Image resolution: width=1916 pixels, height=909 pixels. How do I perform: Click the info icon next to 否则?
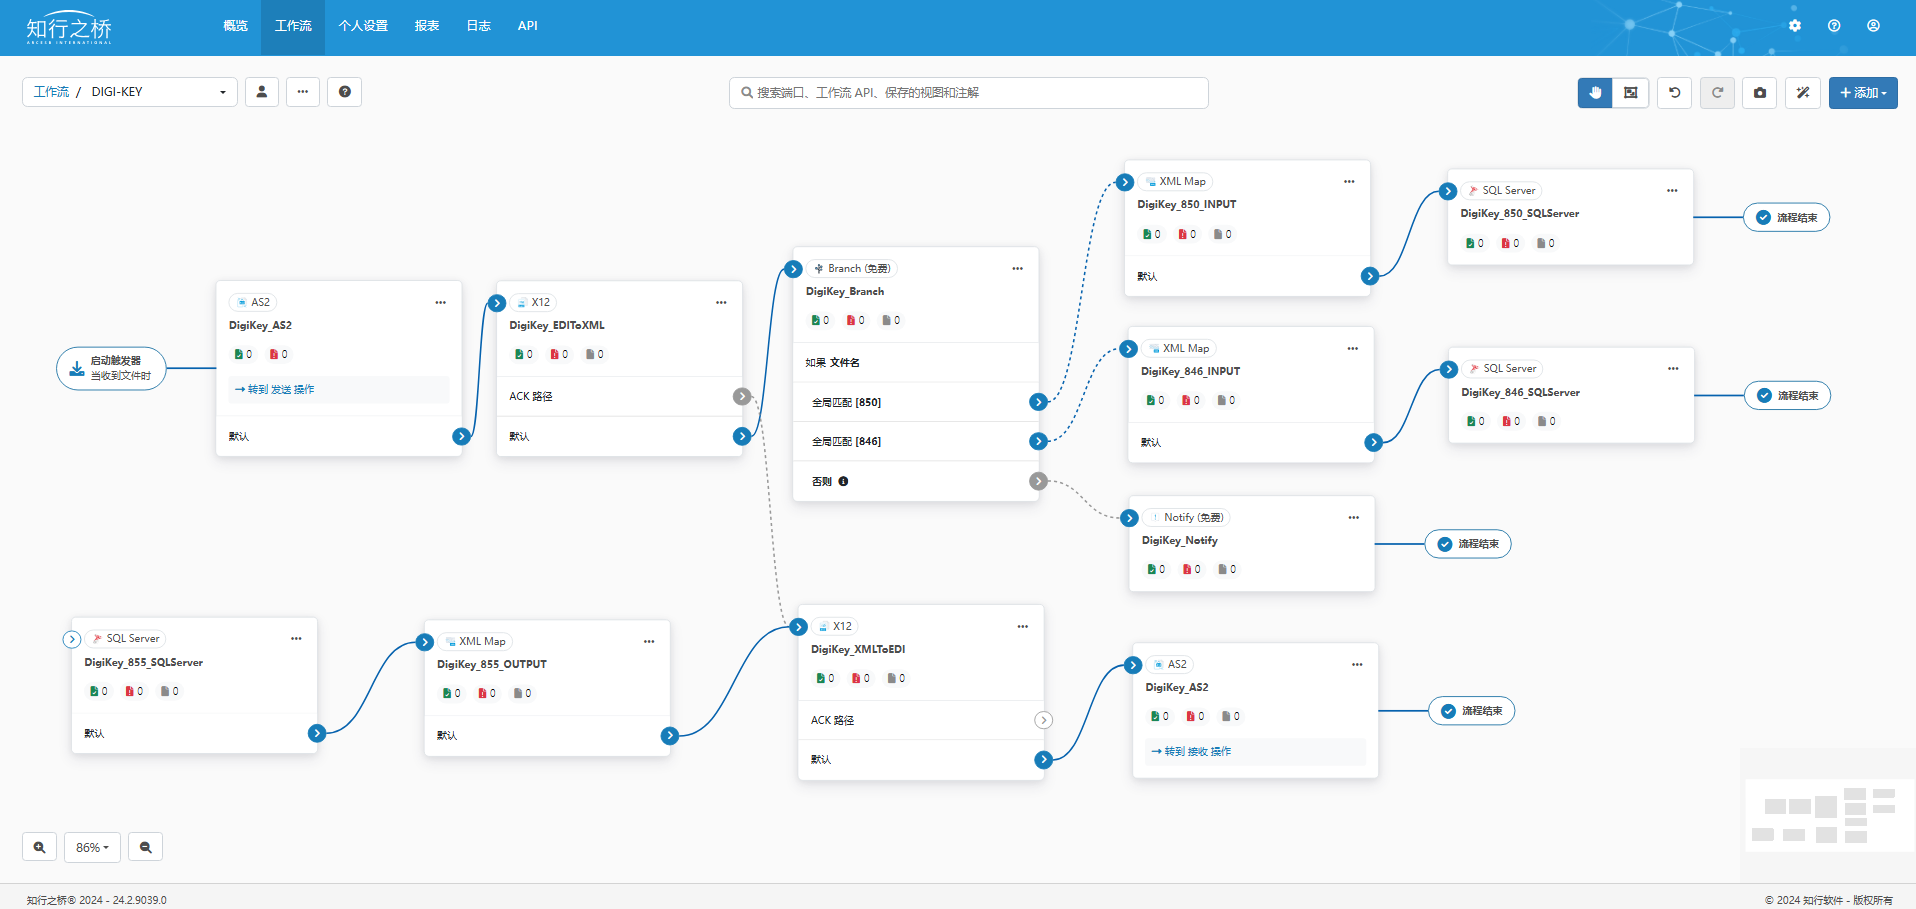tap(843, 481)
